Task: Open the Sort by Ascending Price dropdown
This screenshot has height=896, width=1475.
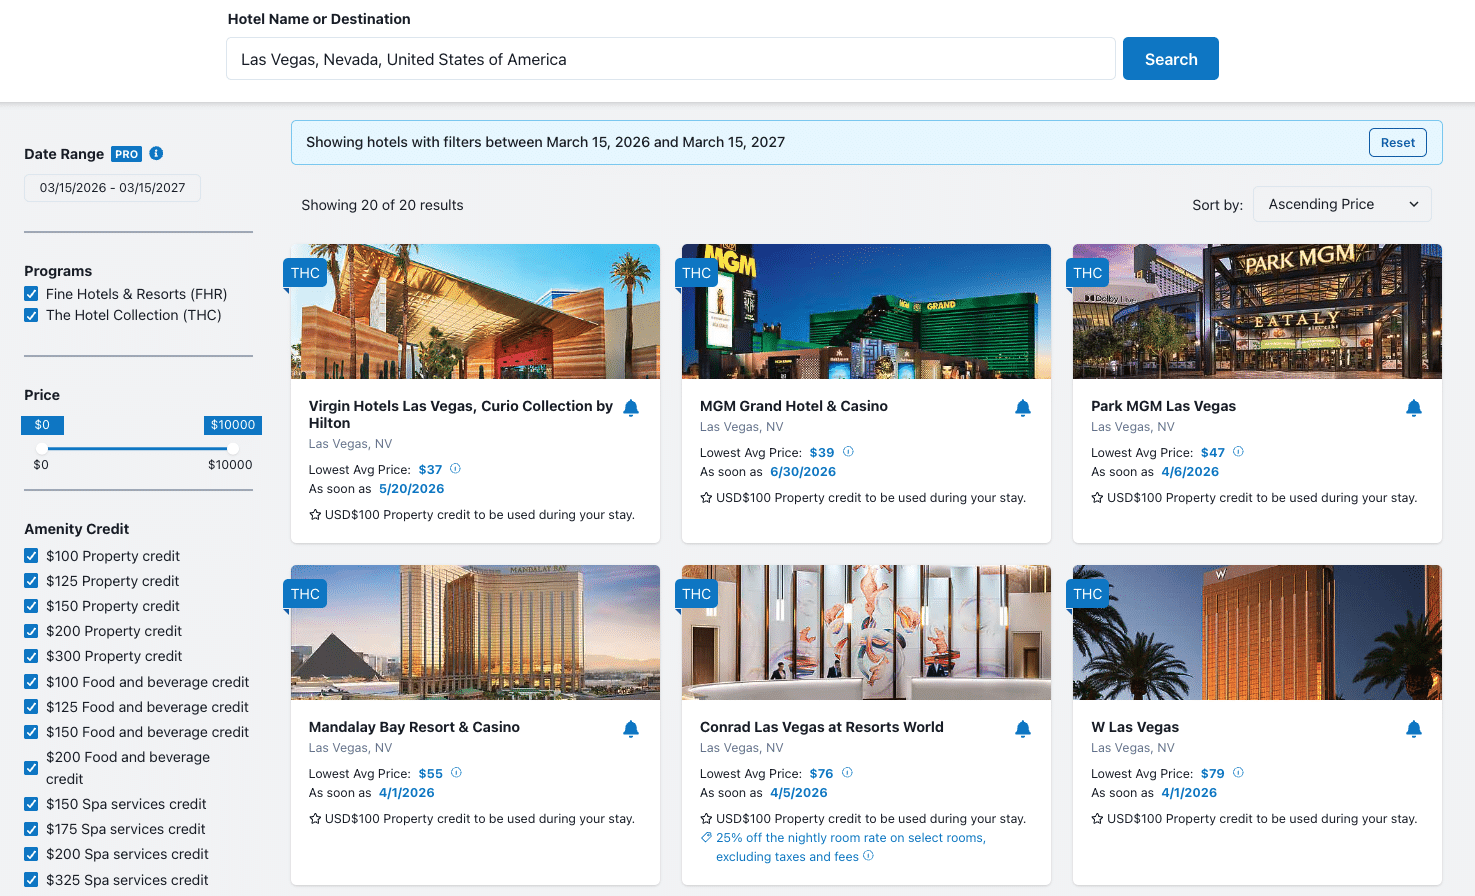Action: 1341,204
